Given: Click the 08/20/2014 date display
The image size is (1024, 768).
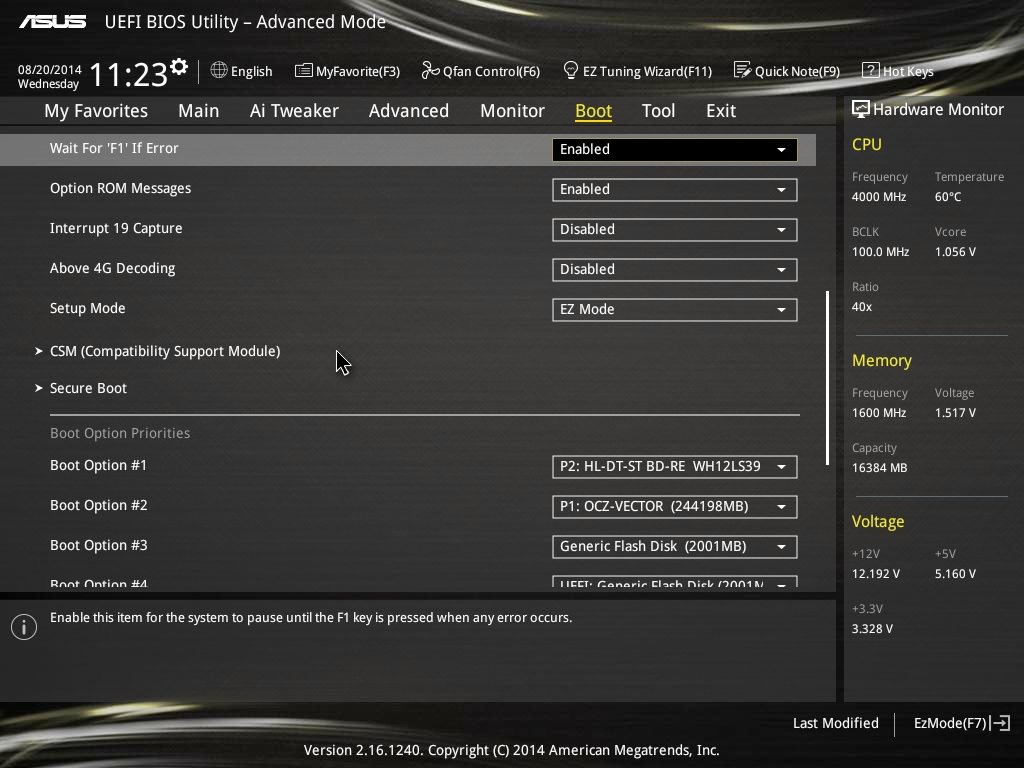Looking at the screenshot, I should click(50, 69).
